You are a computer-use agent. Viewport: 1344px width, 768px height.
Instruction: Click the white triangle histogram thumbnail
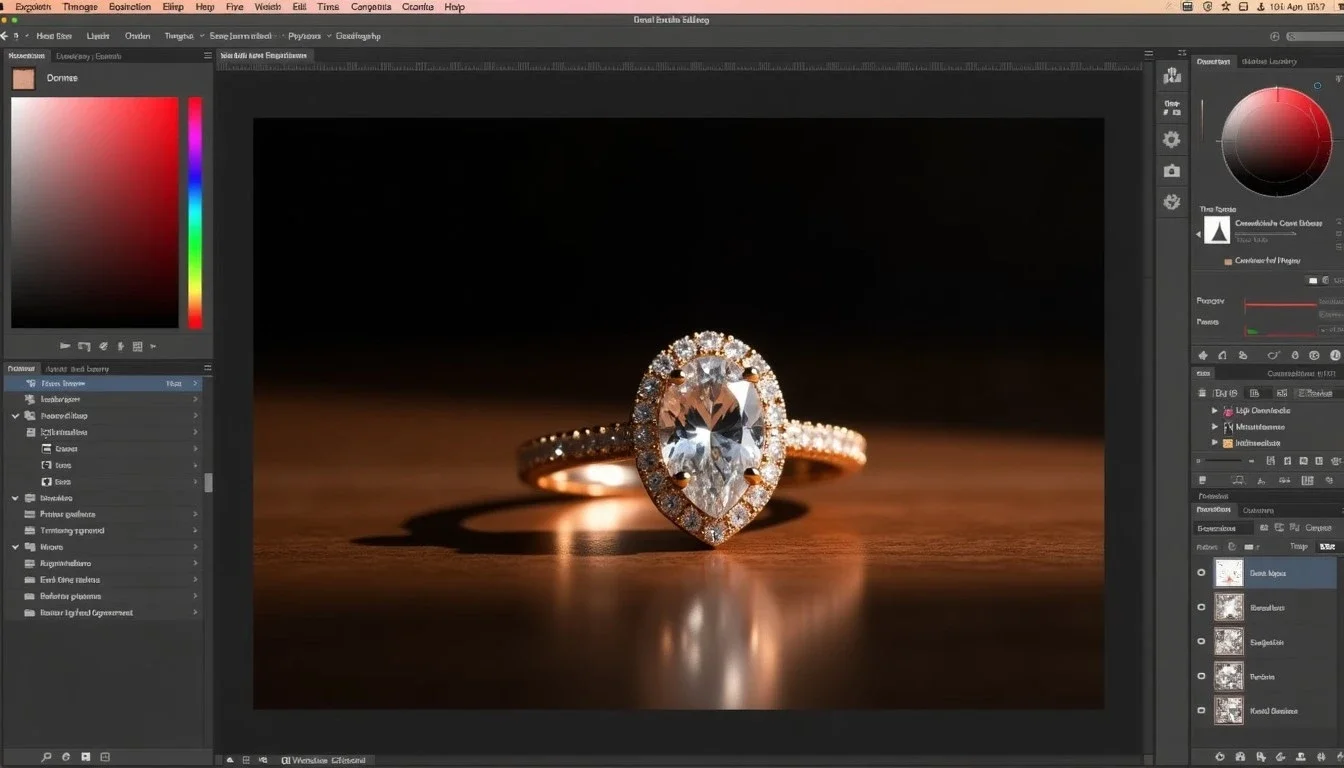[x=1216, y=230]
